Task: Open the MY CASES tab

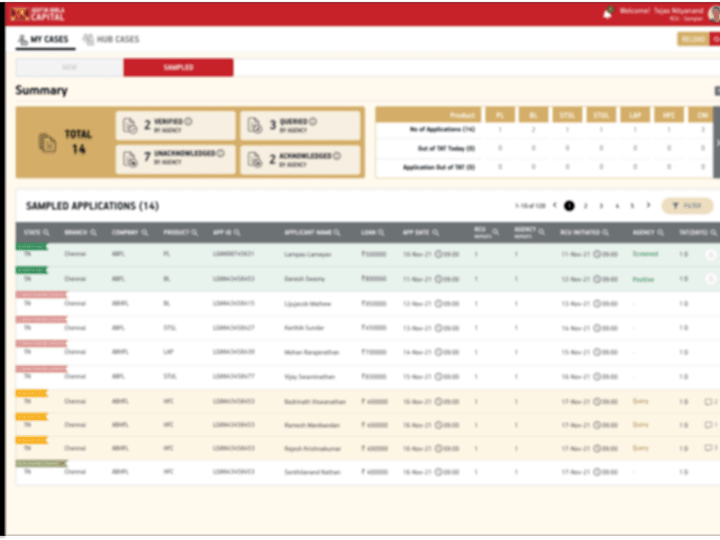Action: (x=44, y=39)
